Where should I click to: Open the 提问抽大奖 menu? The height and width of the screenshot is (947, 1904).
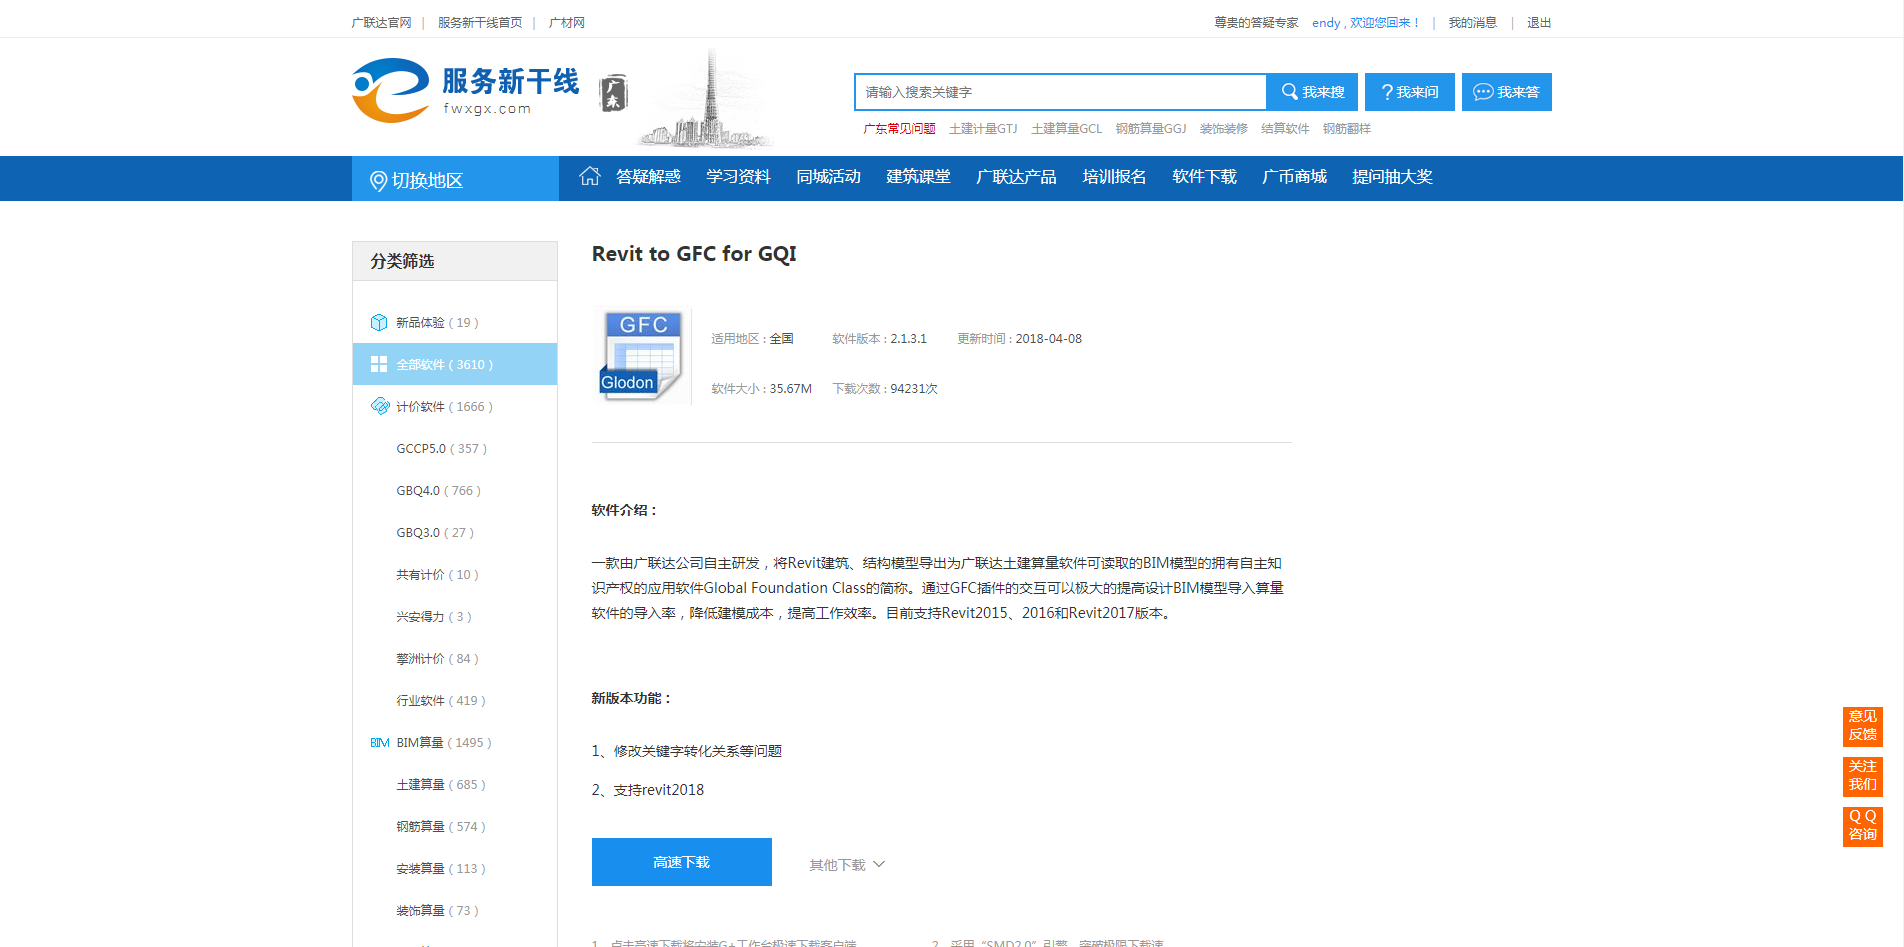pyautogui.click(x=1392, y=177)
